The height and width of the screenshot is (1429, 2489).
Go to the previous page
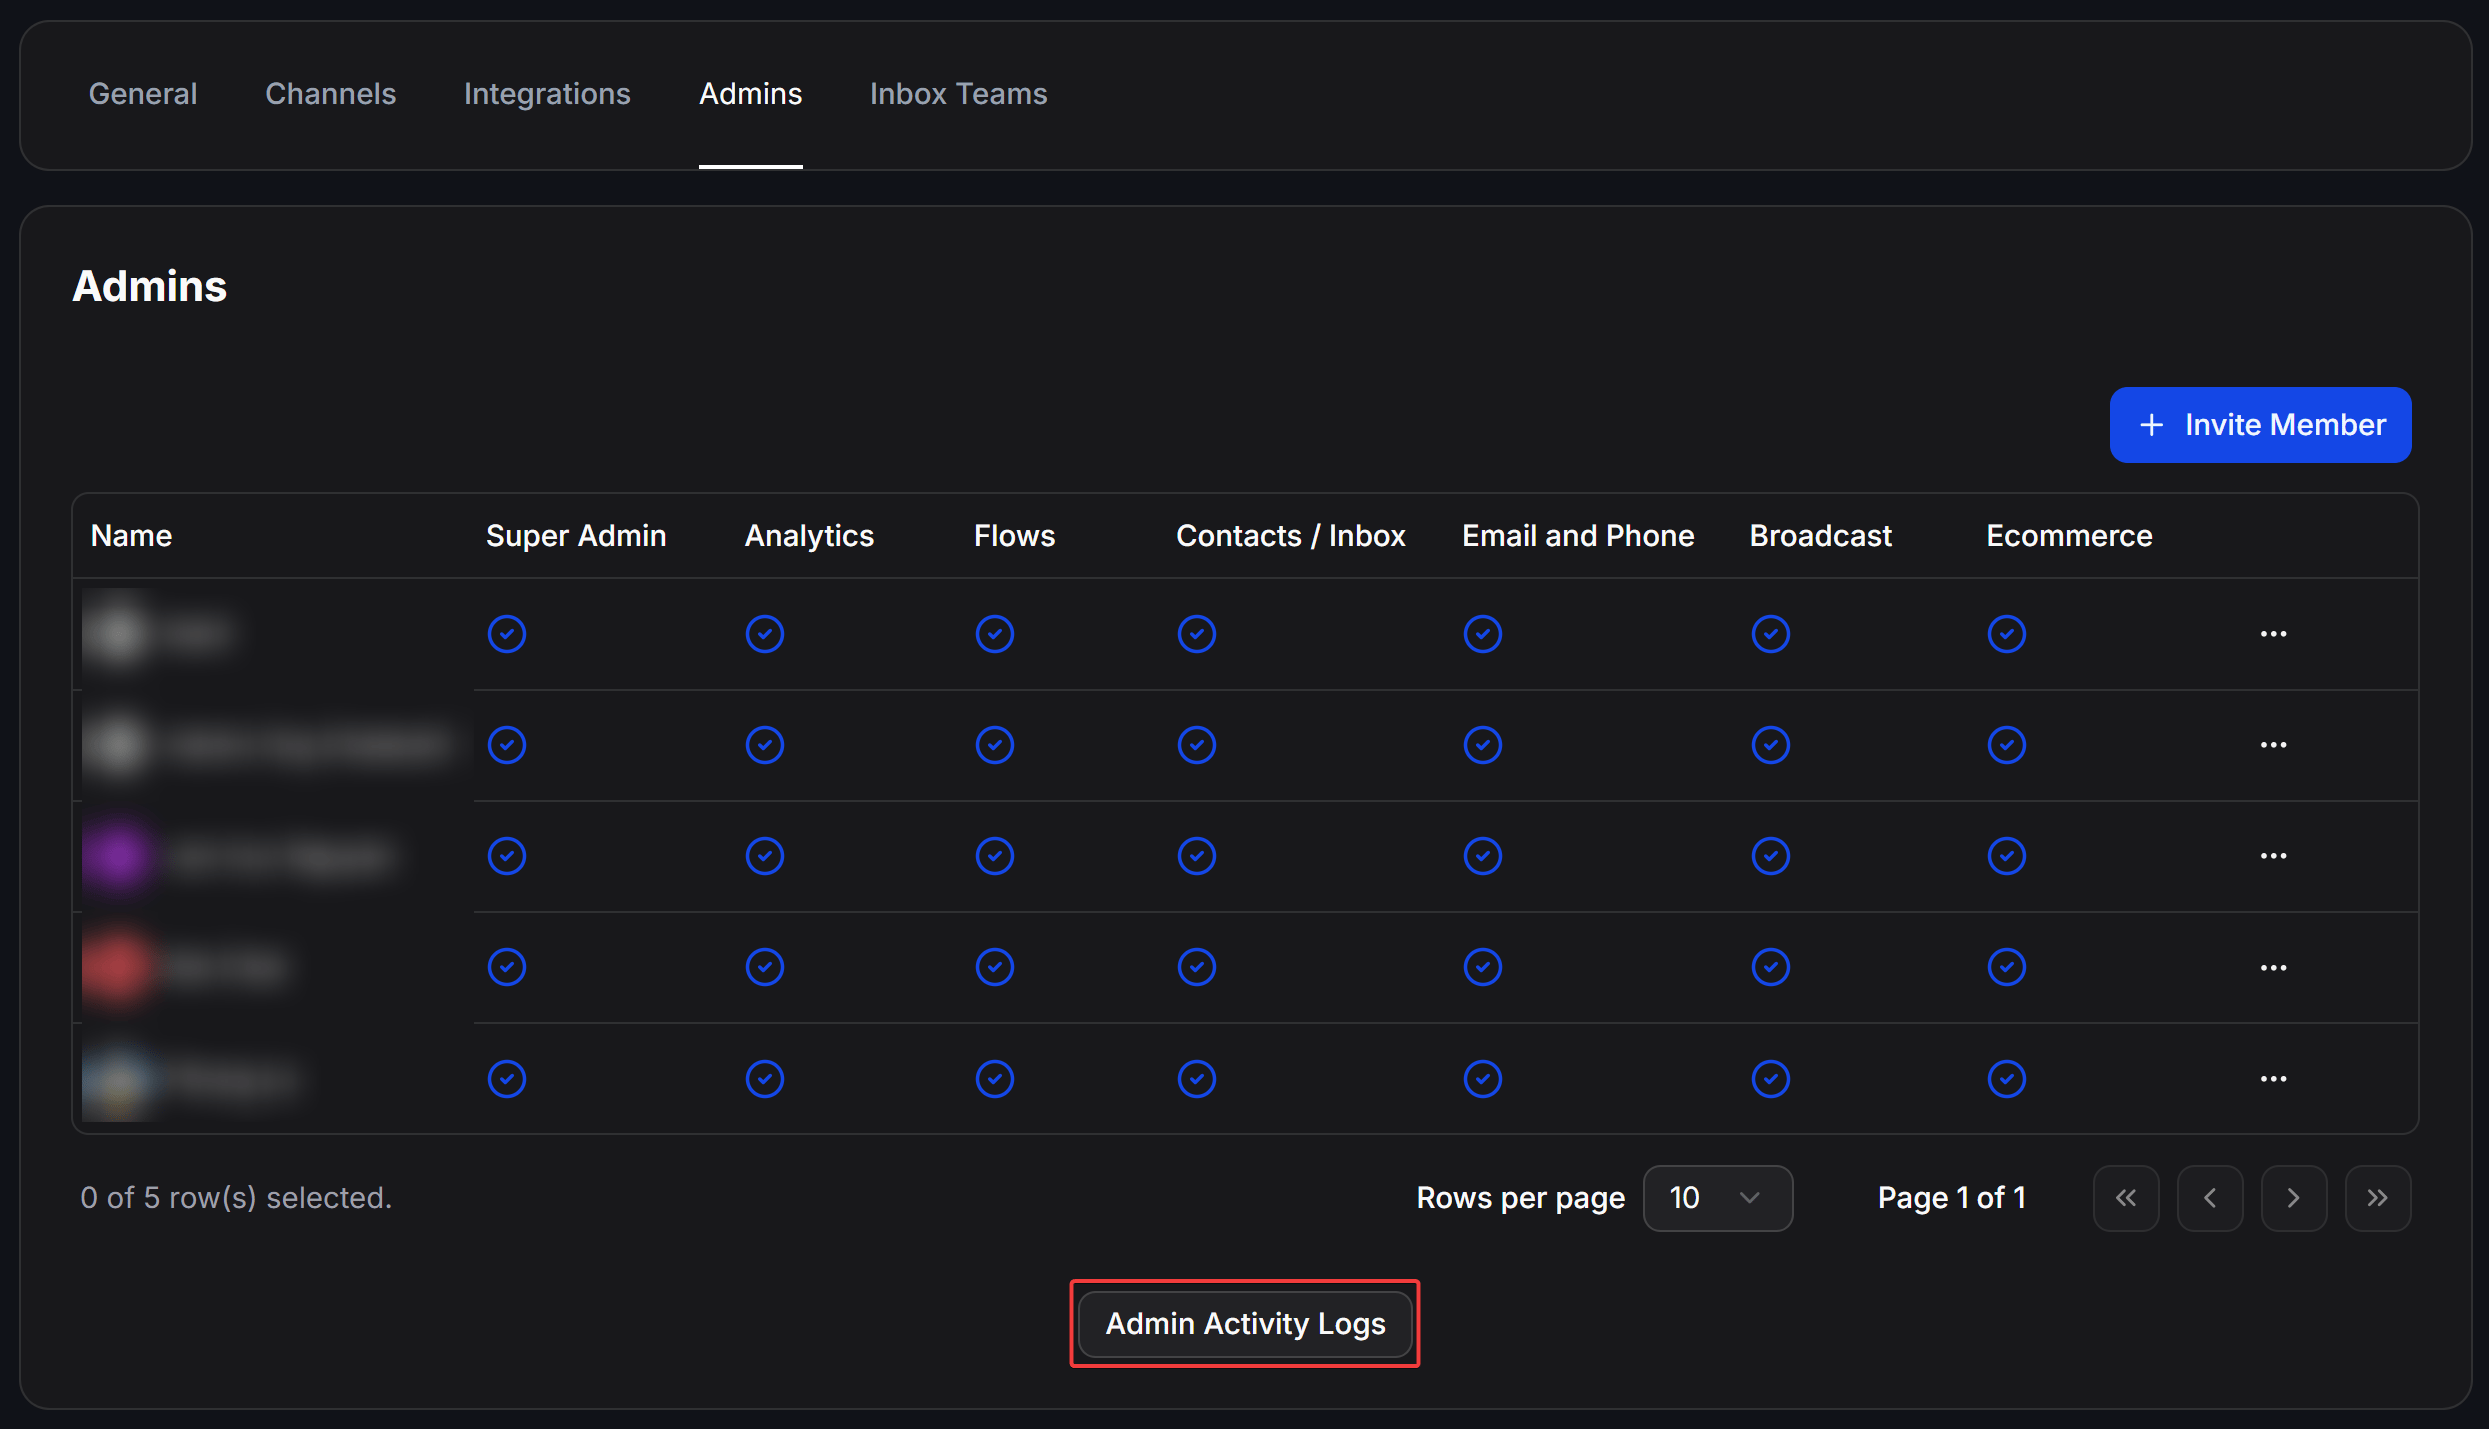[2210, 1198]
